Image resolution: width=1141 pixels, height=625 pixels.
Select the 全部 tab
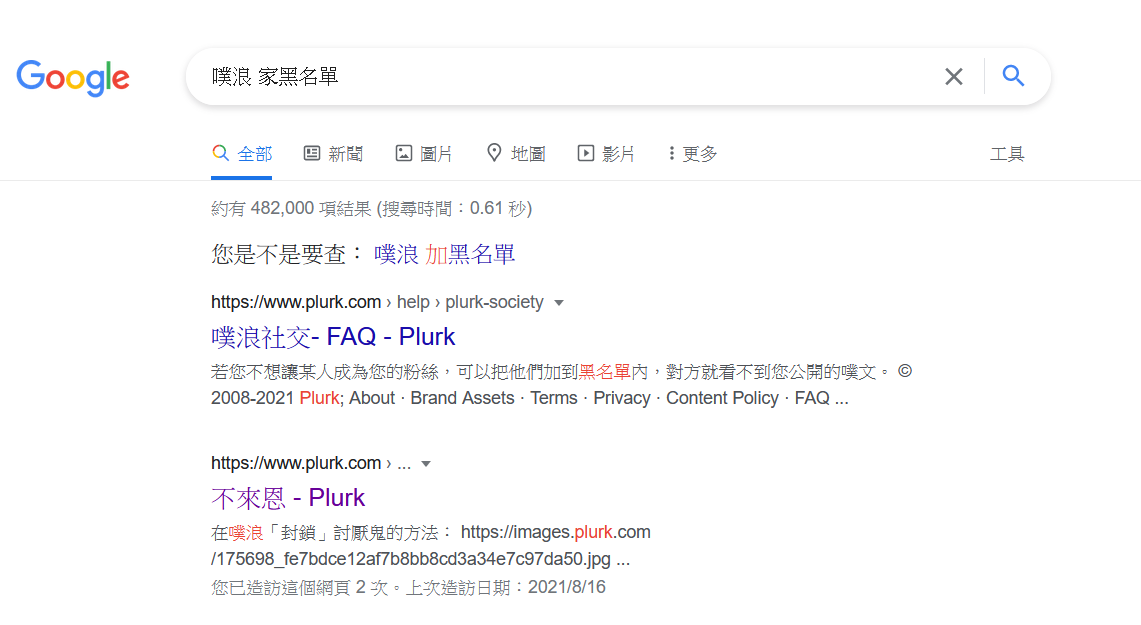(x=242, y=154)
